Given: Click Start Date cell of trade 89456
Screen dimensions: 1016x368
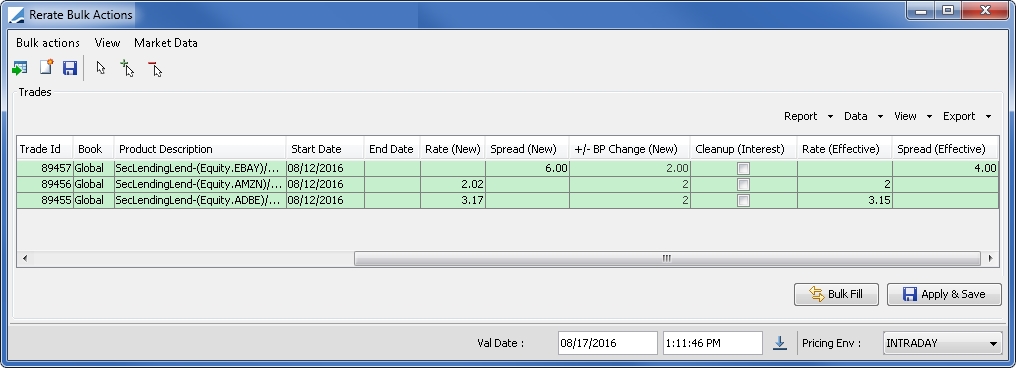Looking at the screenshot, I should [x=325, y=185].
